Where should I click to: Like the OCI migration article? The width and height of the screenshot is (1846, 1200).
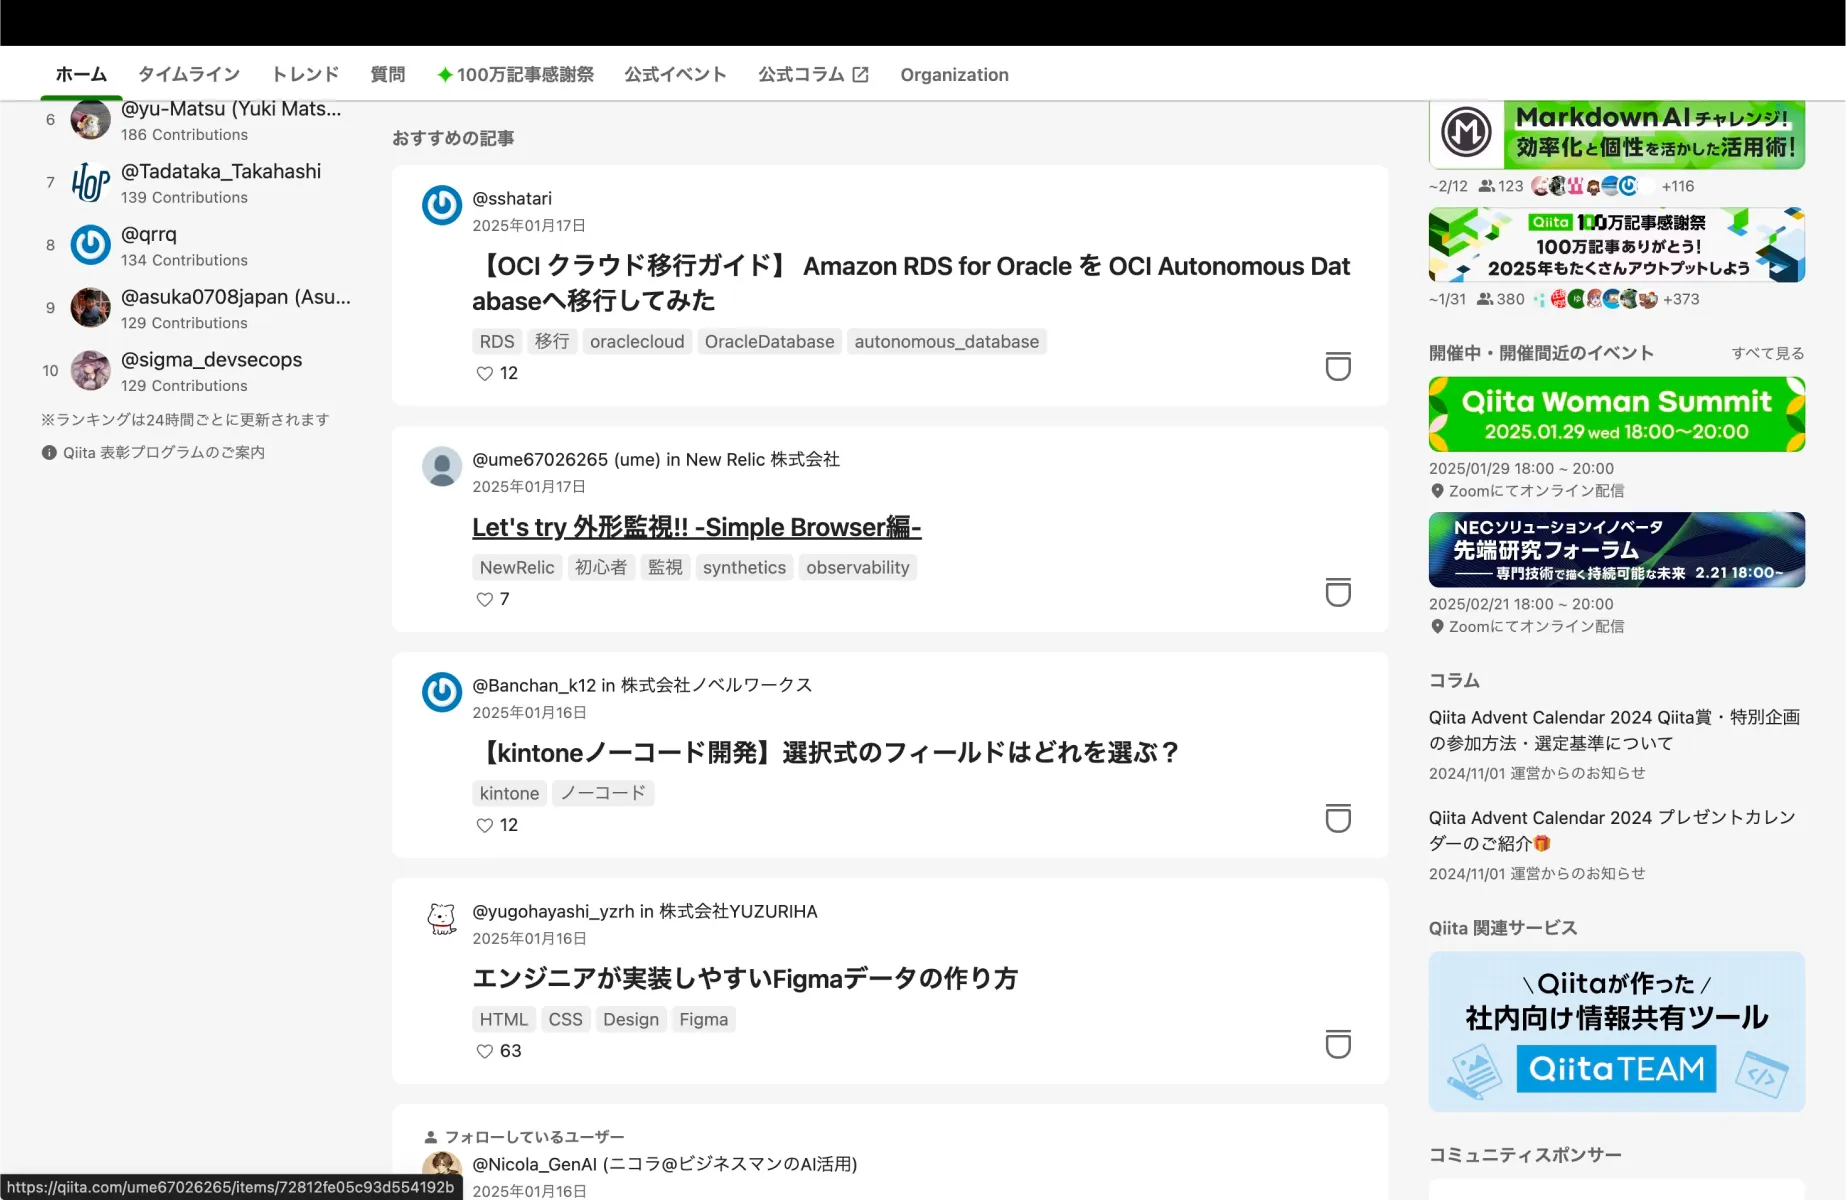pos(483,373)
